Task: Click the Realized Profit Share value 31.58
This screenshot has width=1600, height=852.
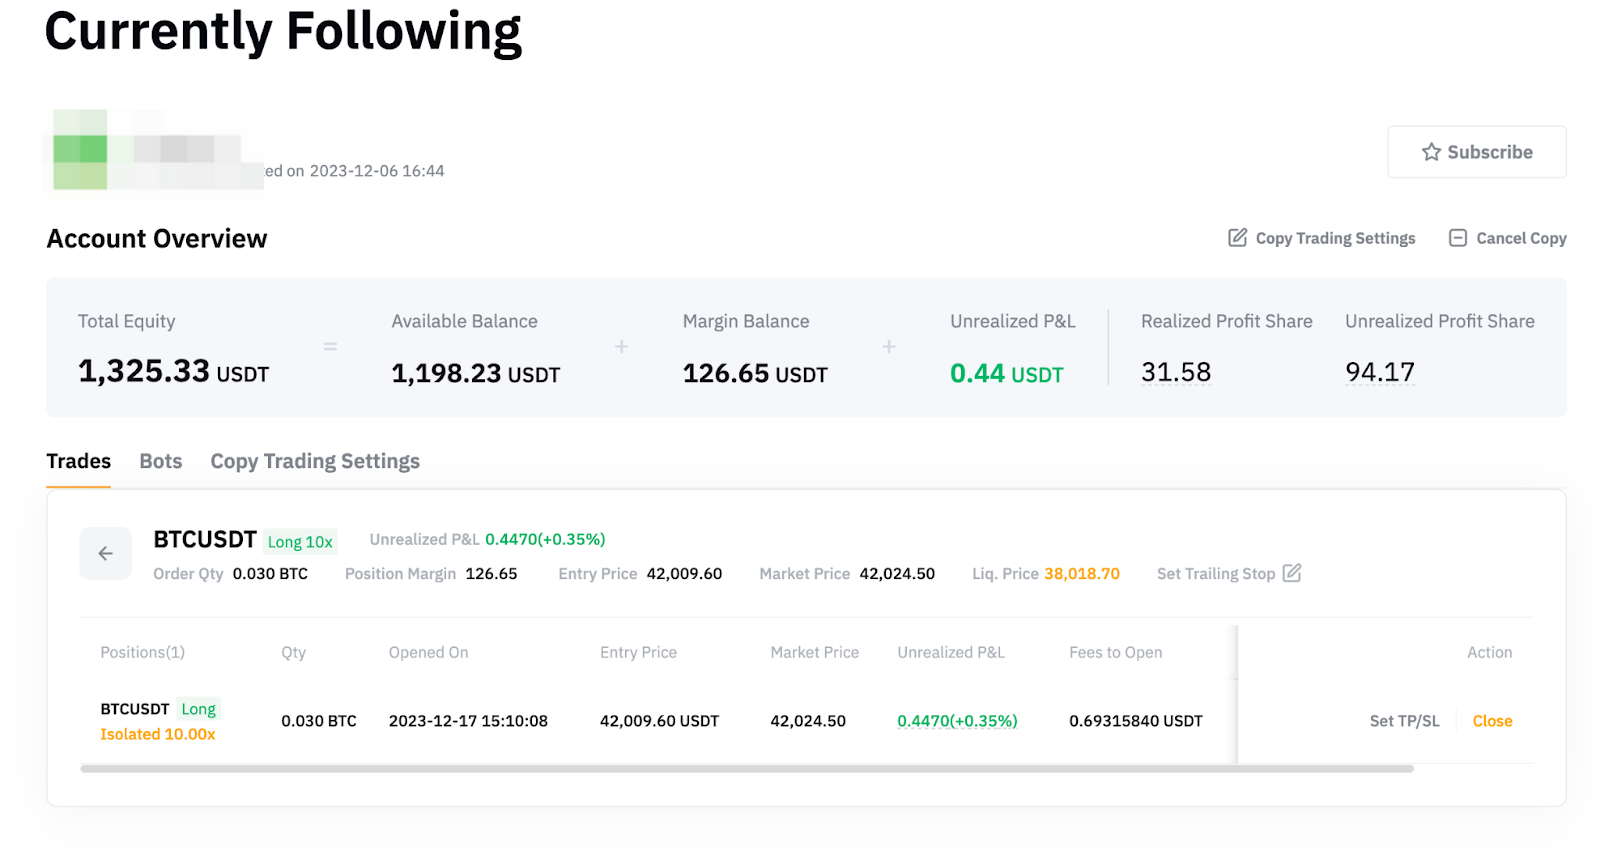Action: tap(1176, 372)
